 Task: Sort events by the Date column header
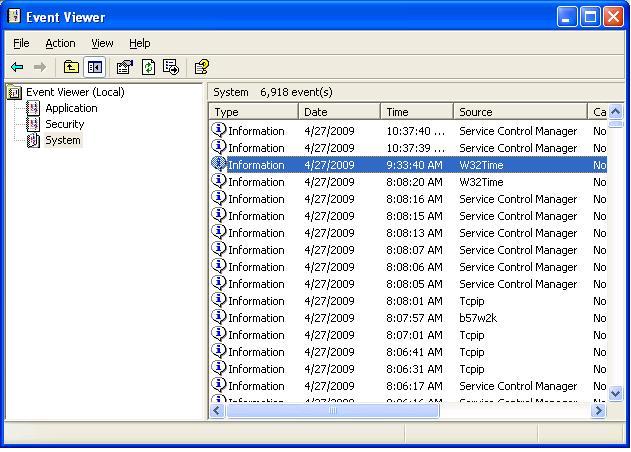point(338,112)
